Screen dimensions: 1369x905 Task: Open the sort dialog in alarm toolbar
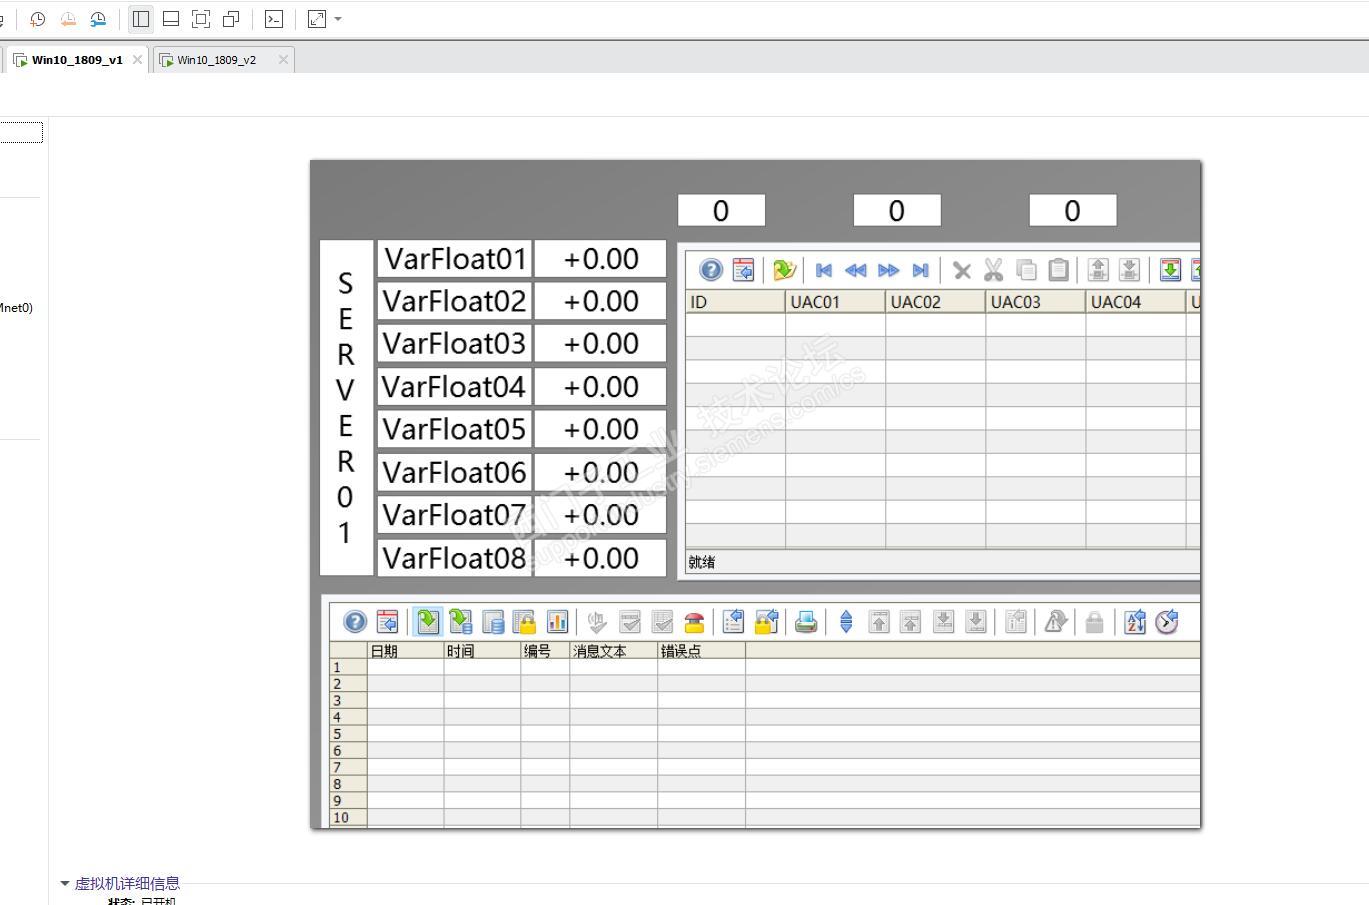coord(1135,622)
